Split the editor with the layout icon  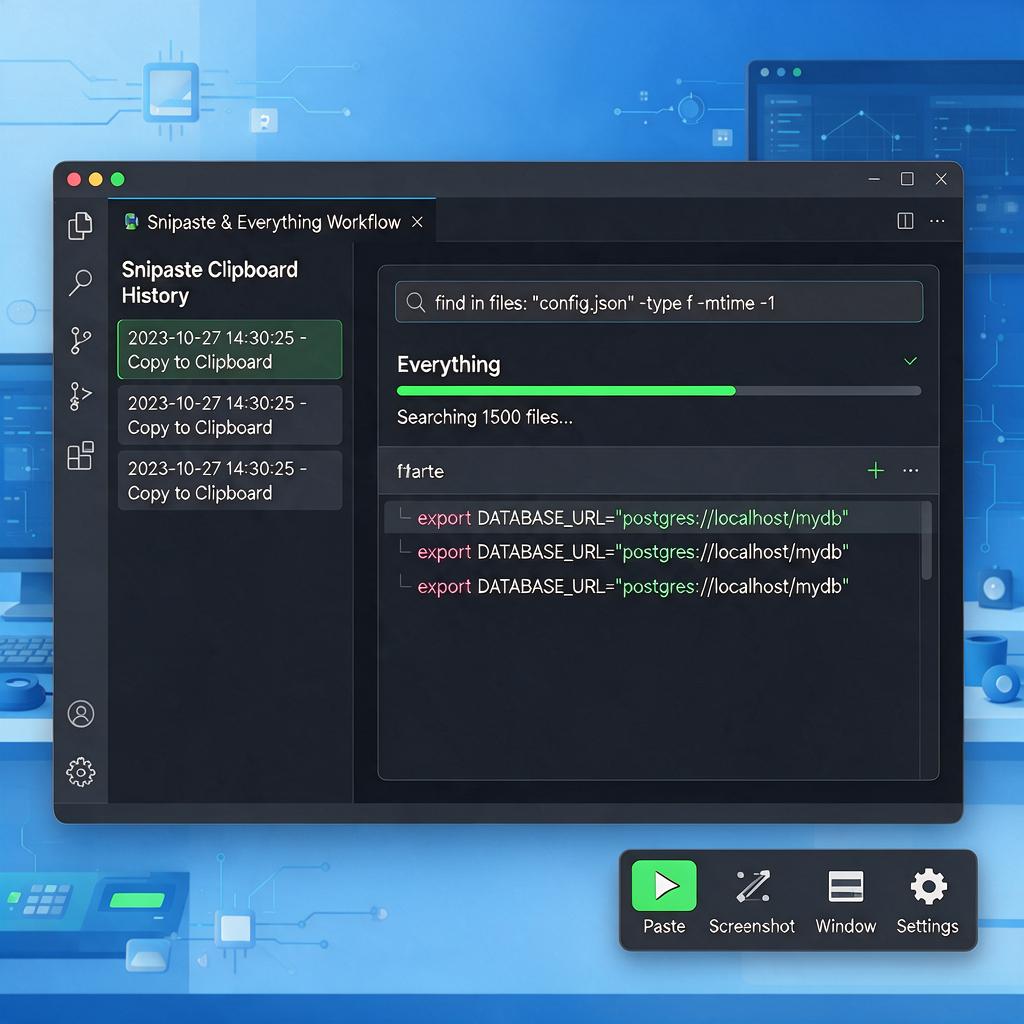905,221
